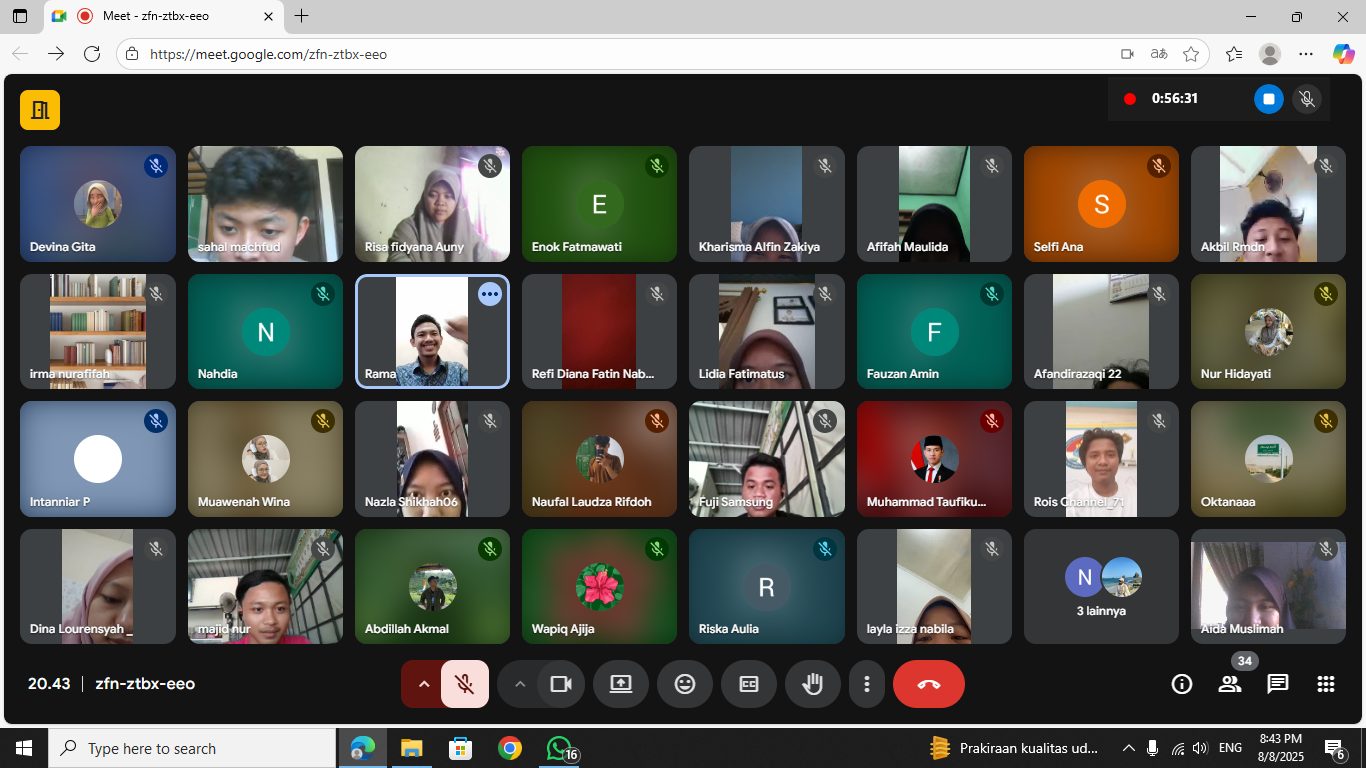This screenshot has height=768, width=1366.
Task: Click the present screen icon
Action: click(x=621, y=684)
